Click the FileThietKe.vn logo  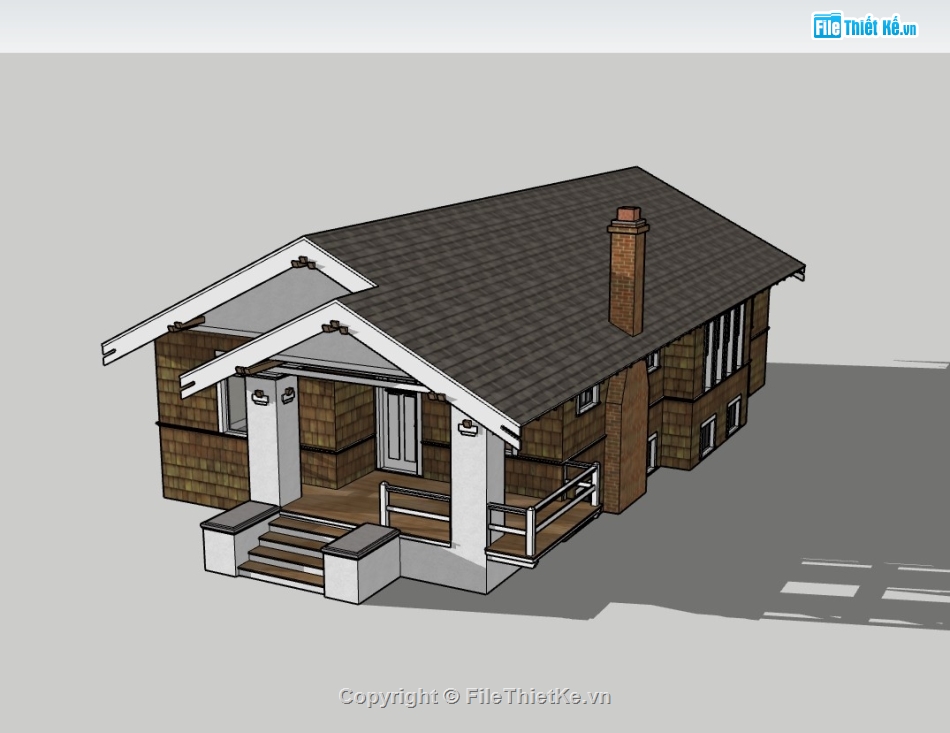click(865, 25)
